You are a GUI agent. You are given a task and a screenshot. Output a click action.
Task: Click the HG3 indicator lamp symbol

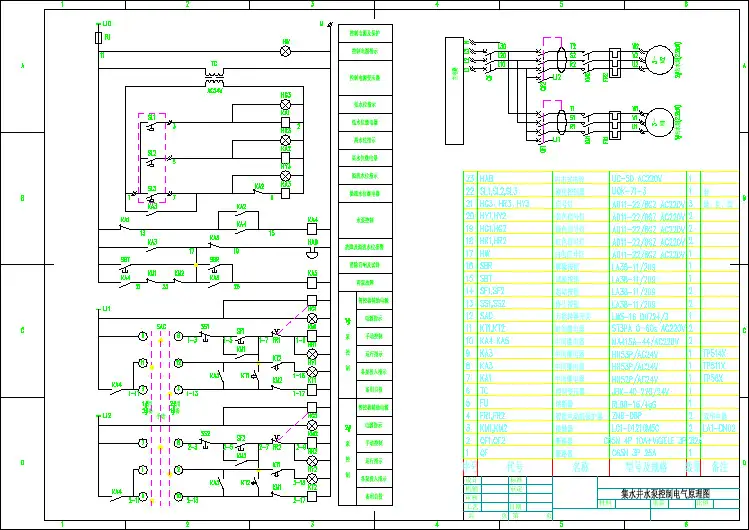(285, 105)
